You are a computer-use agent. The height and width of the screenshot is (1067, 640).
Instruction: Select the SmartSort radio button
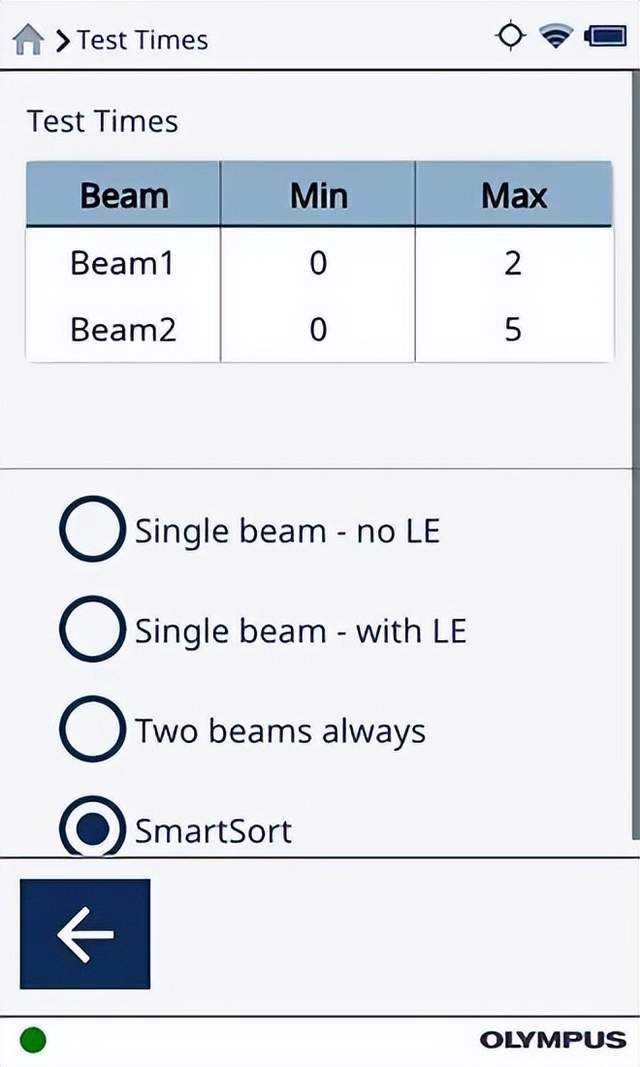[x=92, y=829]
